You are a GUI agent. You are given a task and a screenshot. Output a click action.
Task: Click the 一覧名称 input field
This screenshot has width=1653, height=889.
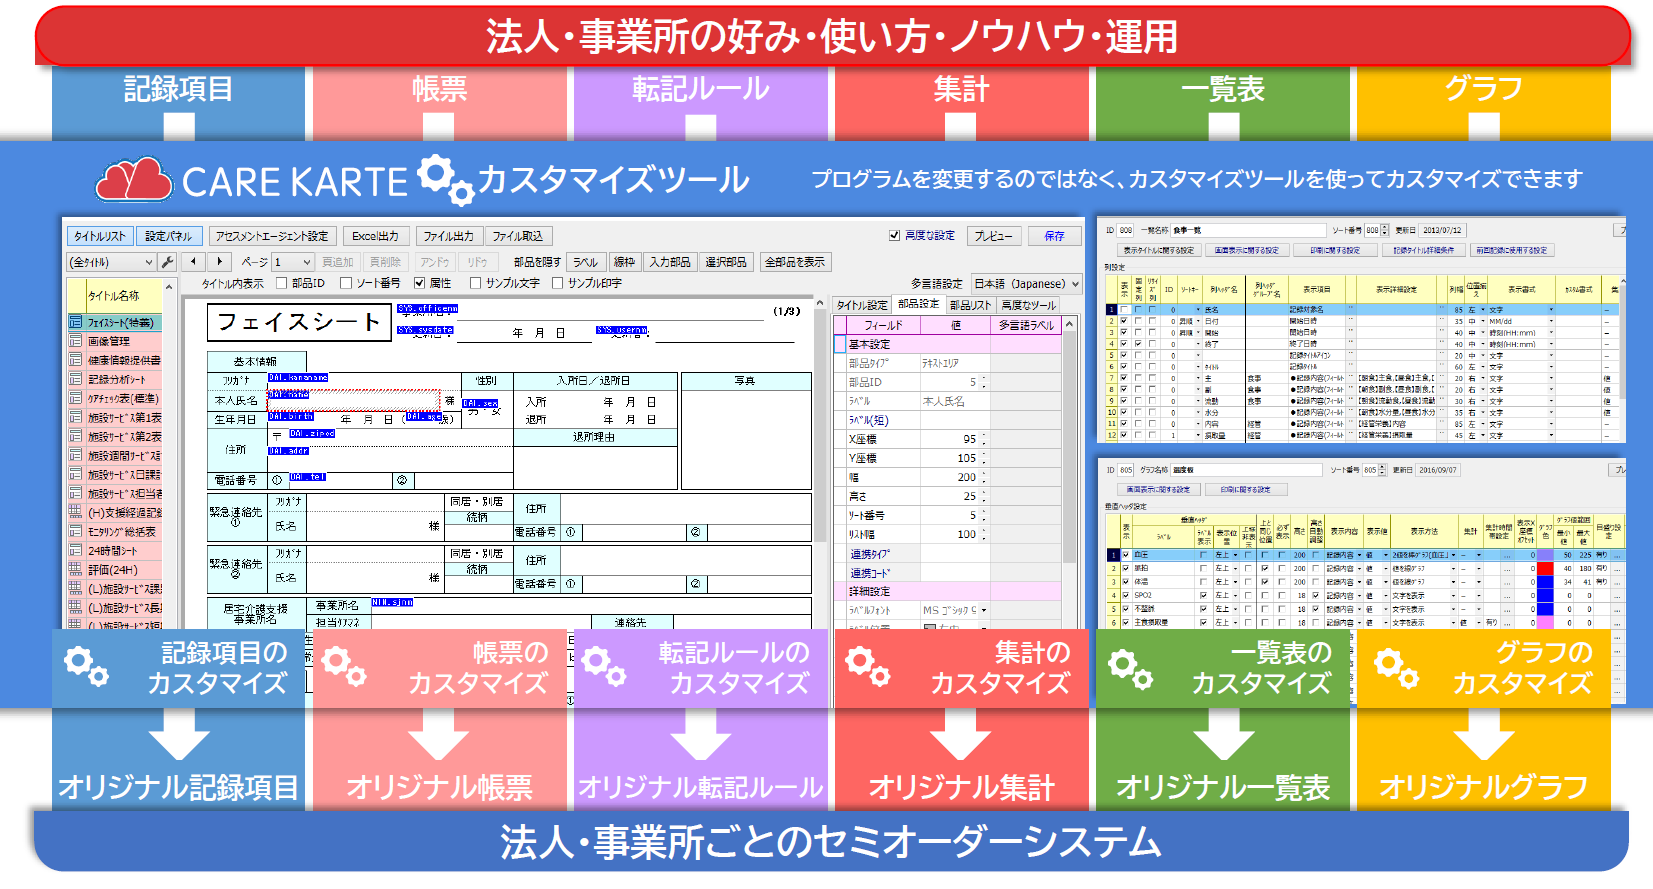[1248, 230]
